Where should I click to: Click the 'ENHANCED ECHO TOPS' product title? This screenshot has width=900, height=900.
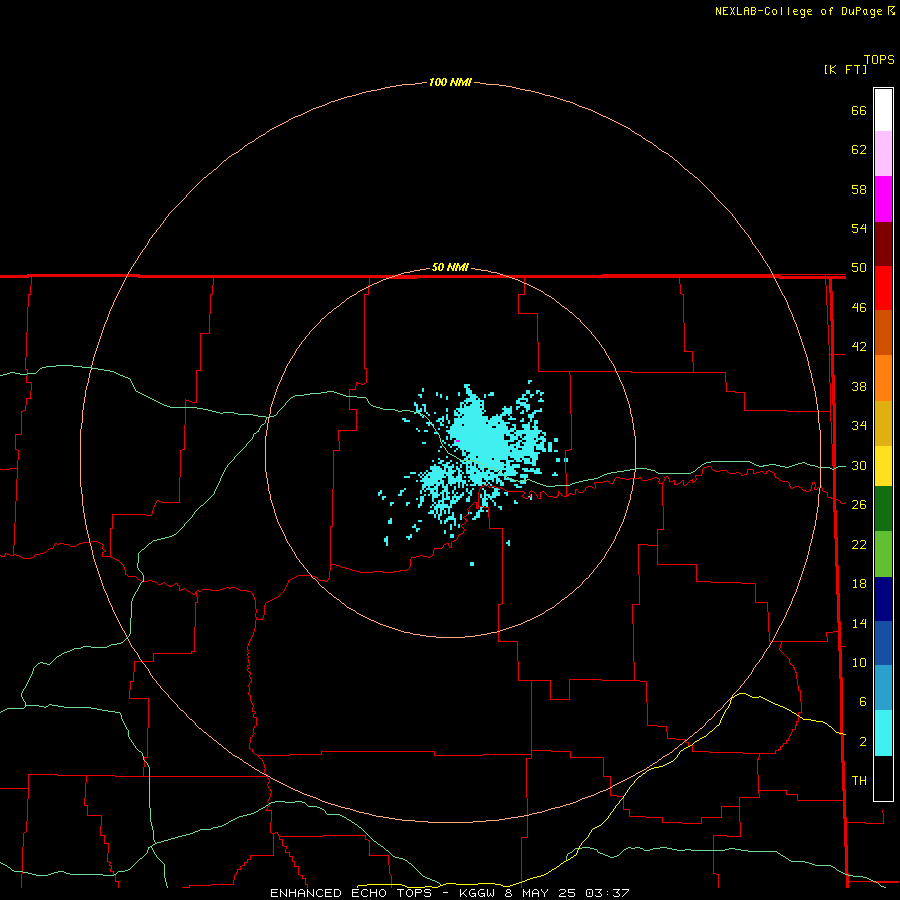(x=350, y=893)
